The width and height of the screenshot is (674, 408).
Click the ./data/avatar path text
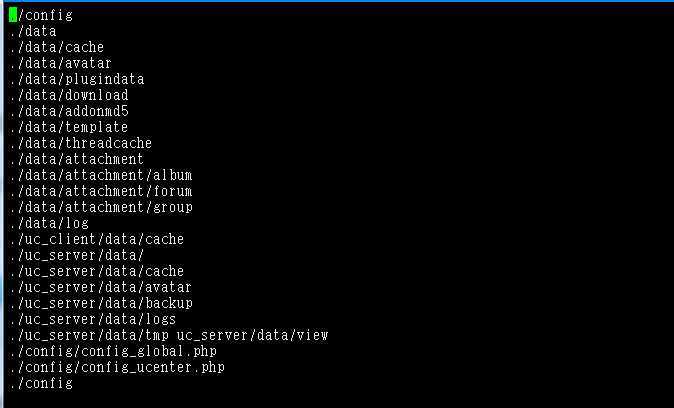click(60, 63)
